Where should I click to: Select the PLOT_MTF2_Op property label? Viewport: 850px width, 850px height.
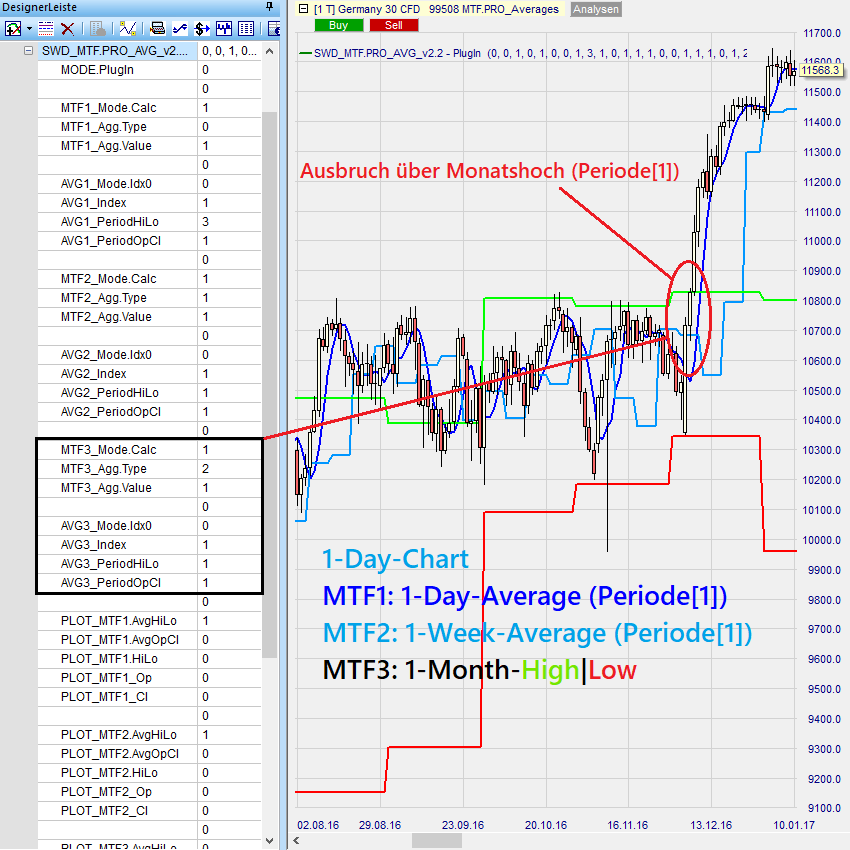(106, 791)
